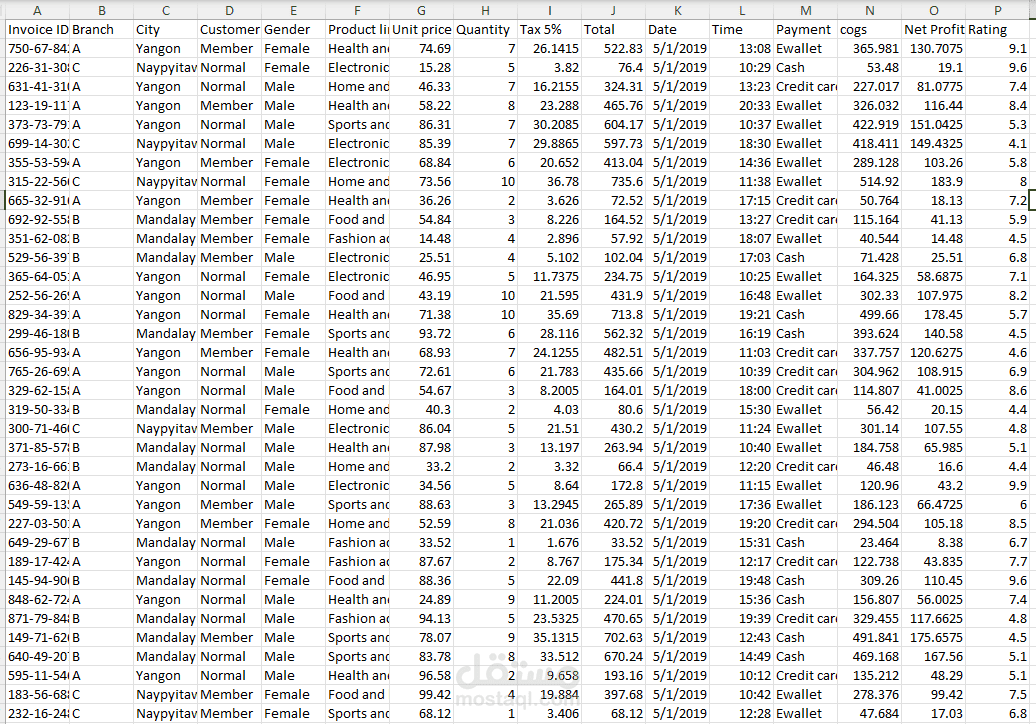
Task: Select tax cell 13.2945
Action: (x=549, y=505)
